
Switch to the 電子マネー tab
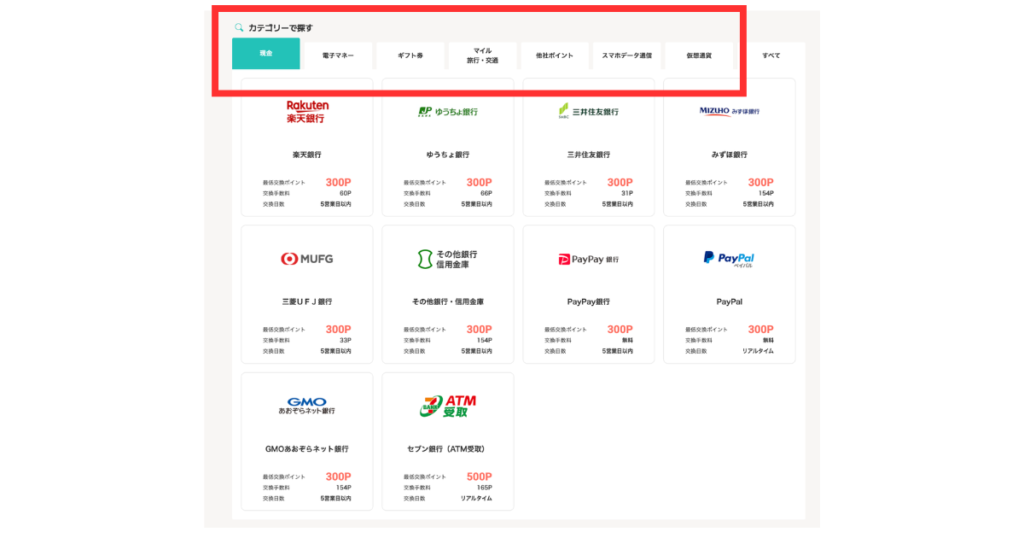[338, 55]
